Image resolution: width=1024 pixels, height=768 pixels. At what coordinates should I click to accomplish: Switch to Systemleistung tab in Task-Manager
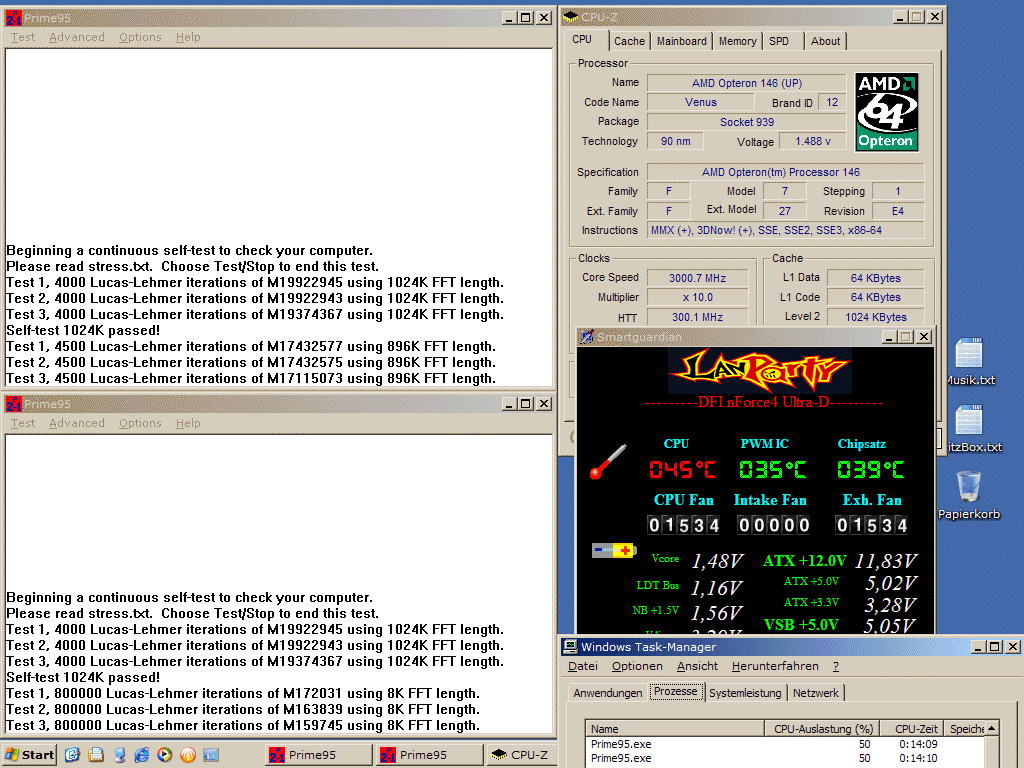[x=745, y=693]
